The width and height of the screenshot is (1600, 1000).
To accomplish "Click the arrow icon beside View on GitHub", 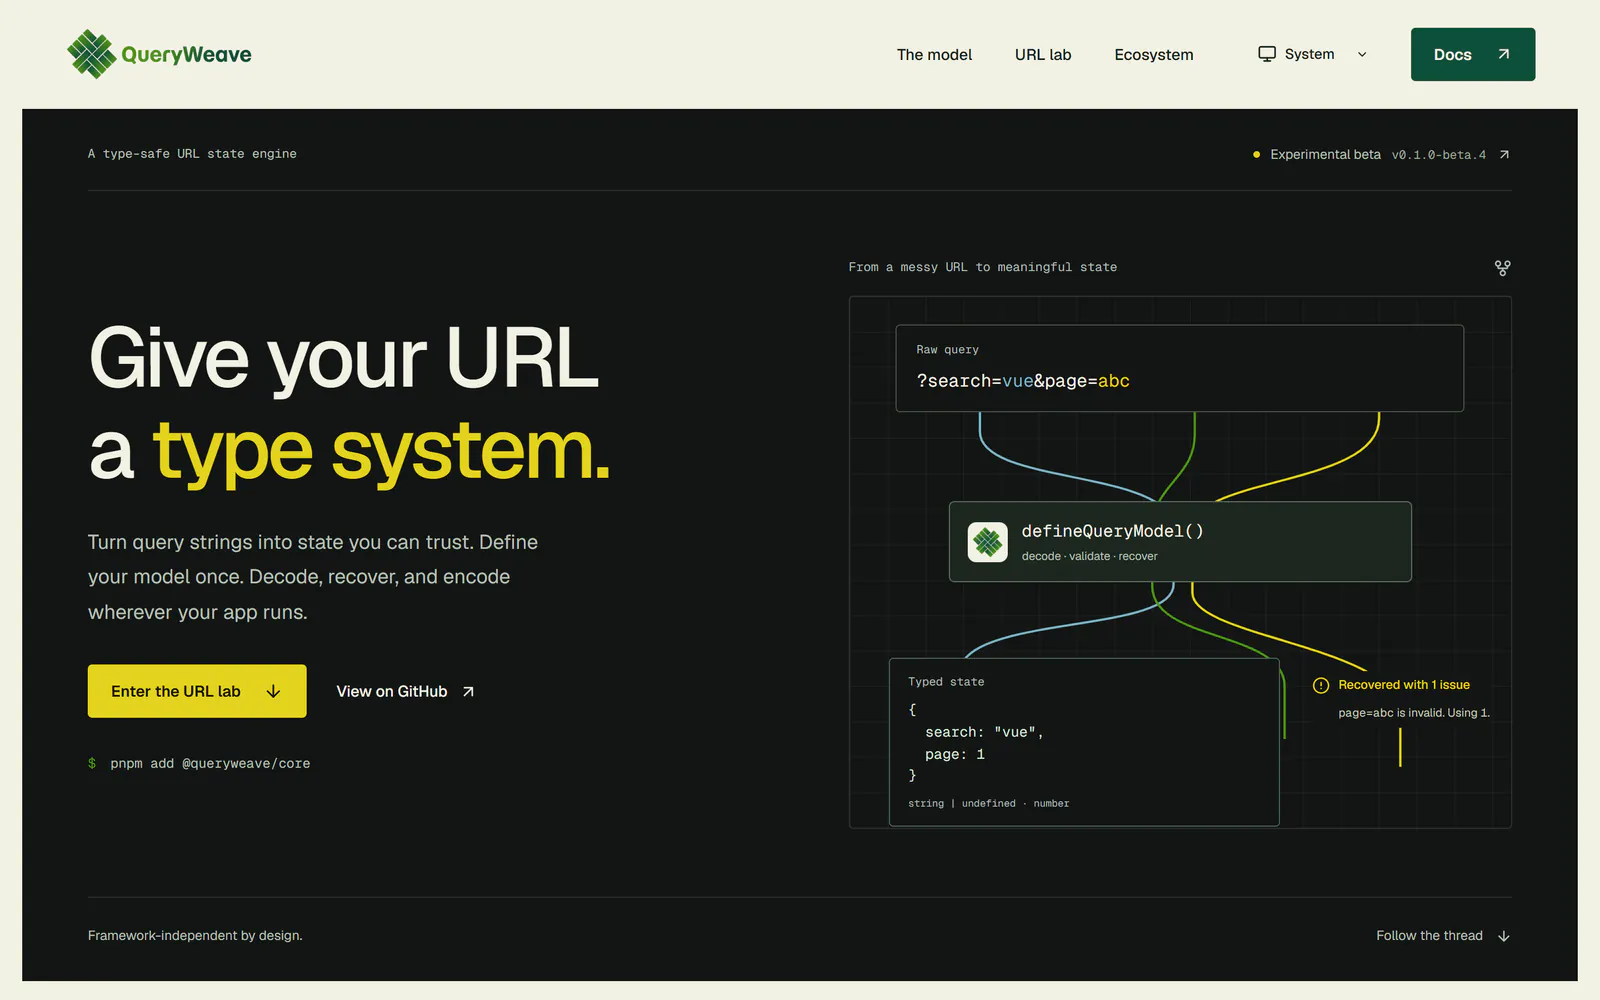I will coord(468,692).
